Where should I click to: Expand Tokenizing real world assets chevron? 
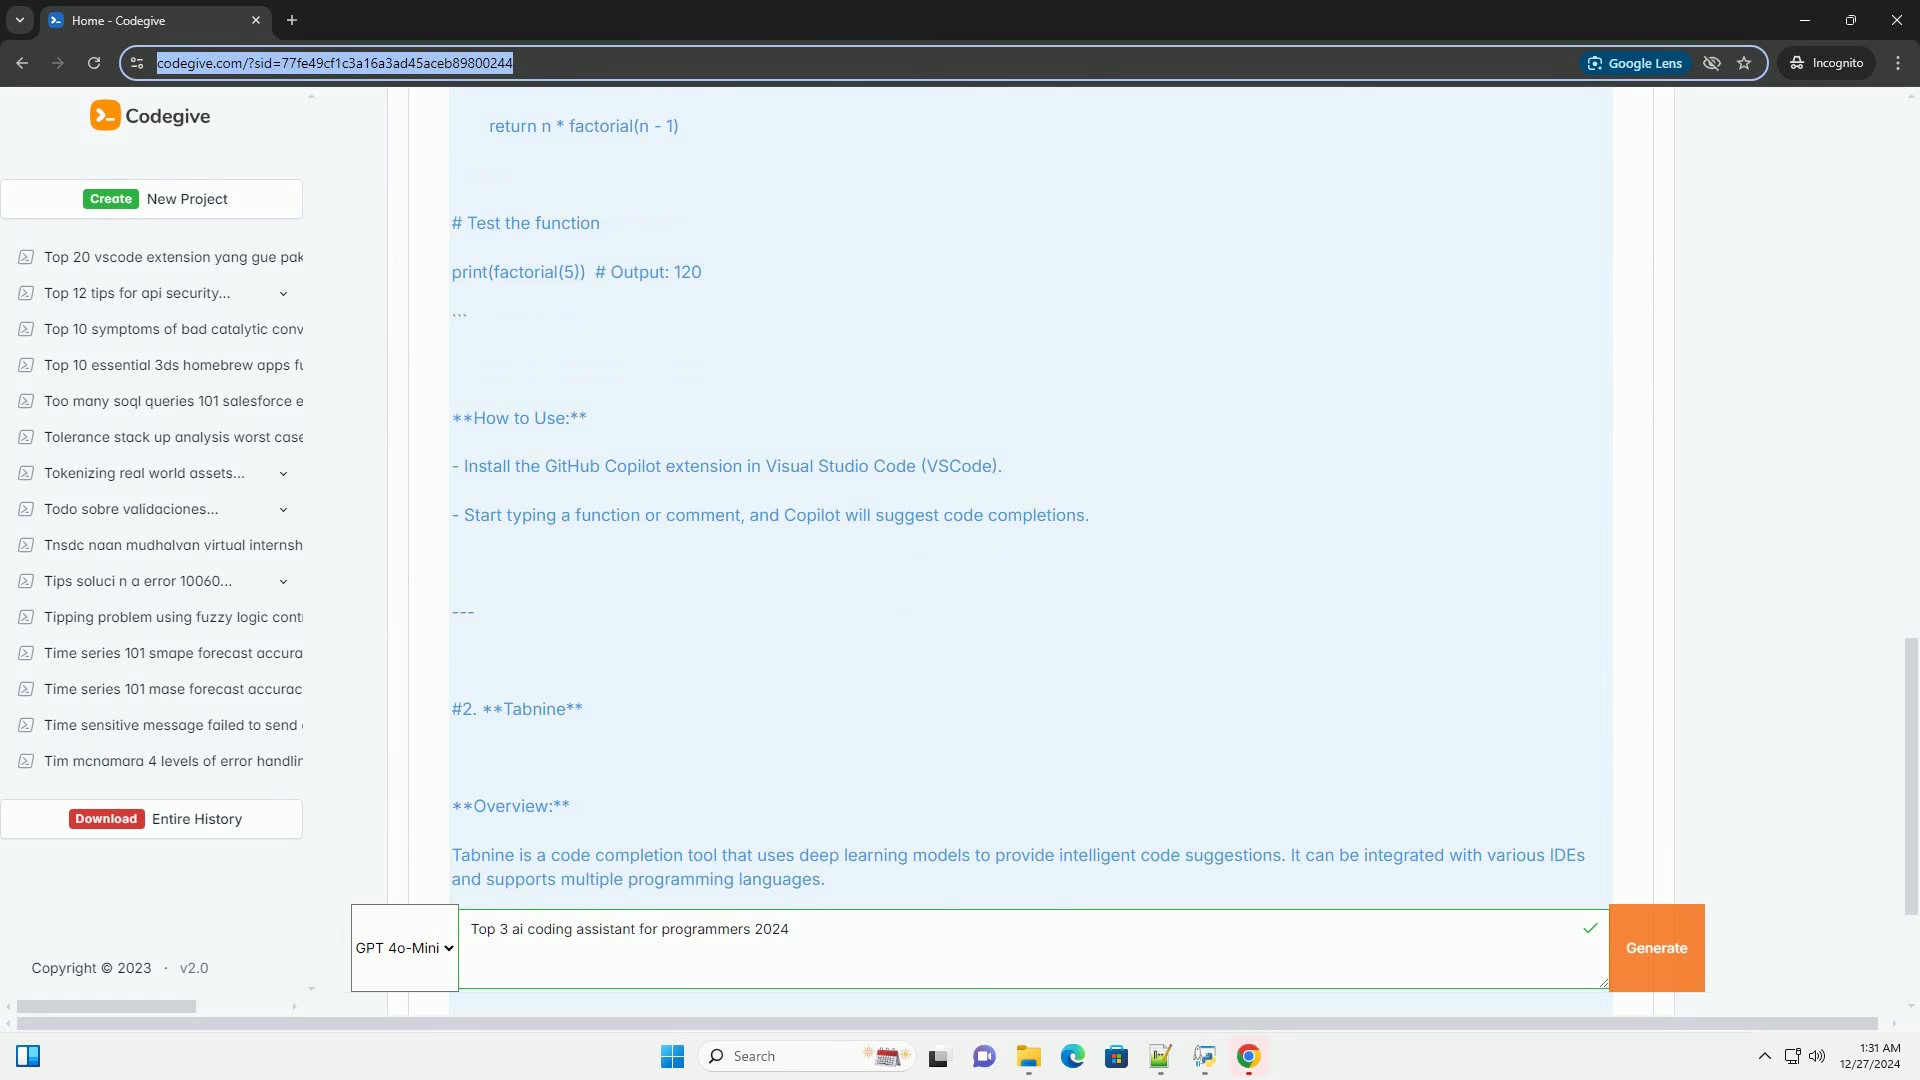coord(283,474)
